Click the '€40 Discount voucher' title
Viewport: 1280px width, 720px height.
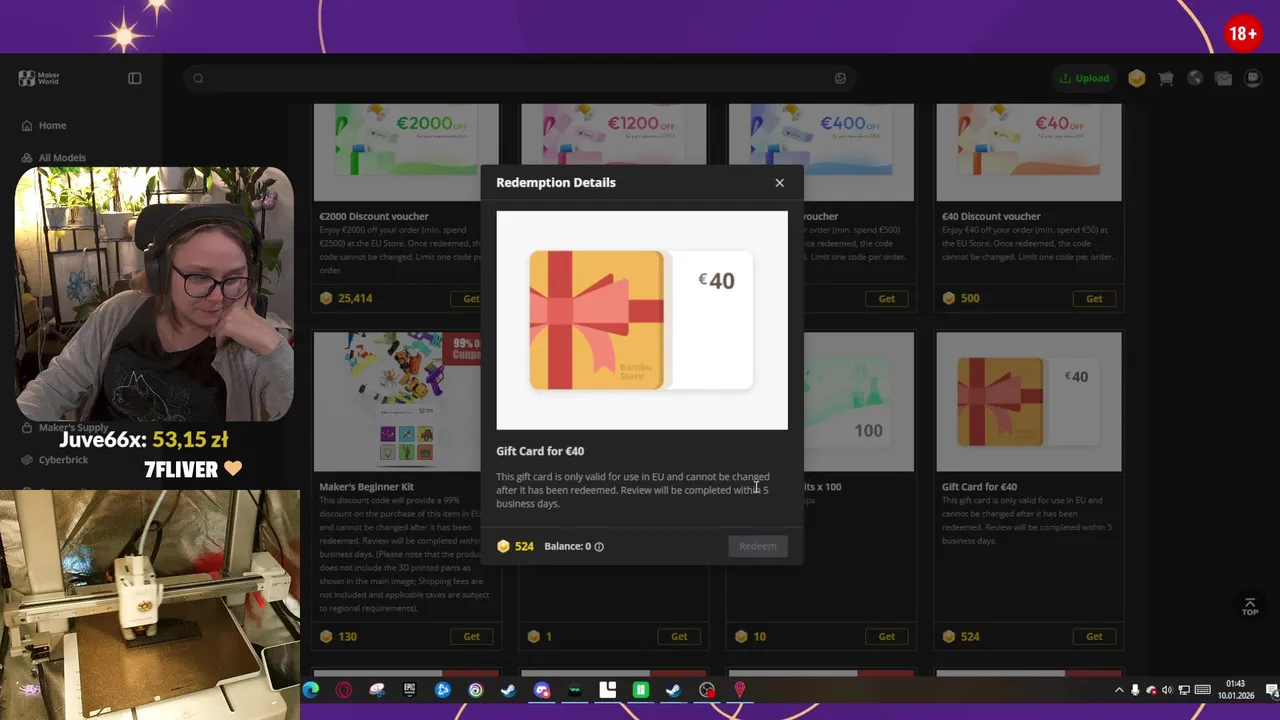point(991,216)
